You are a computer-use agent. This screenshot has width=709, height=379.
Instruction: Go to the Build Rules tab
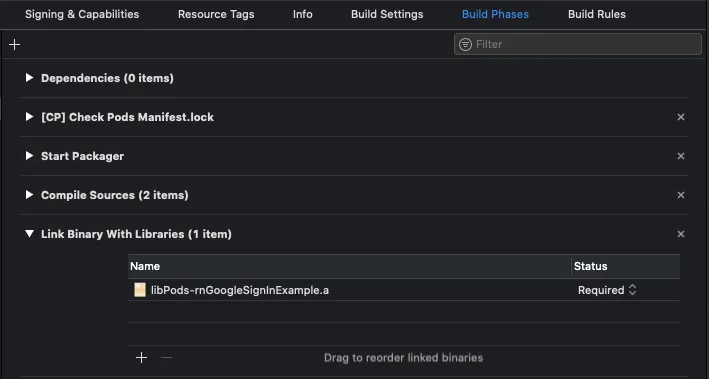click(x=597, y=14)
